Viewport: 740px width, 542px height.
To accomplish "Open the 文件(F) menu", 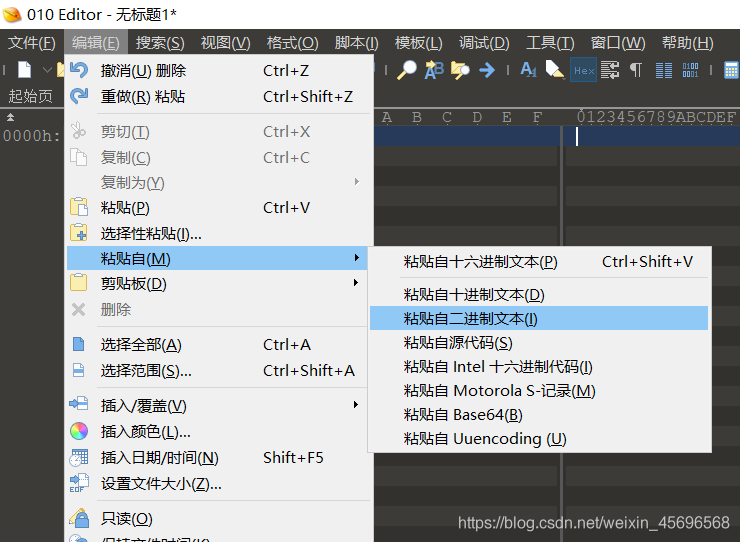I will point(32,43).
